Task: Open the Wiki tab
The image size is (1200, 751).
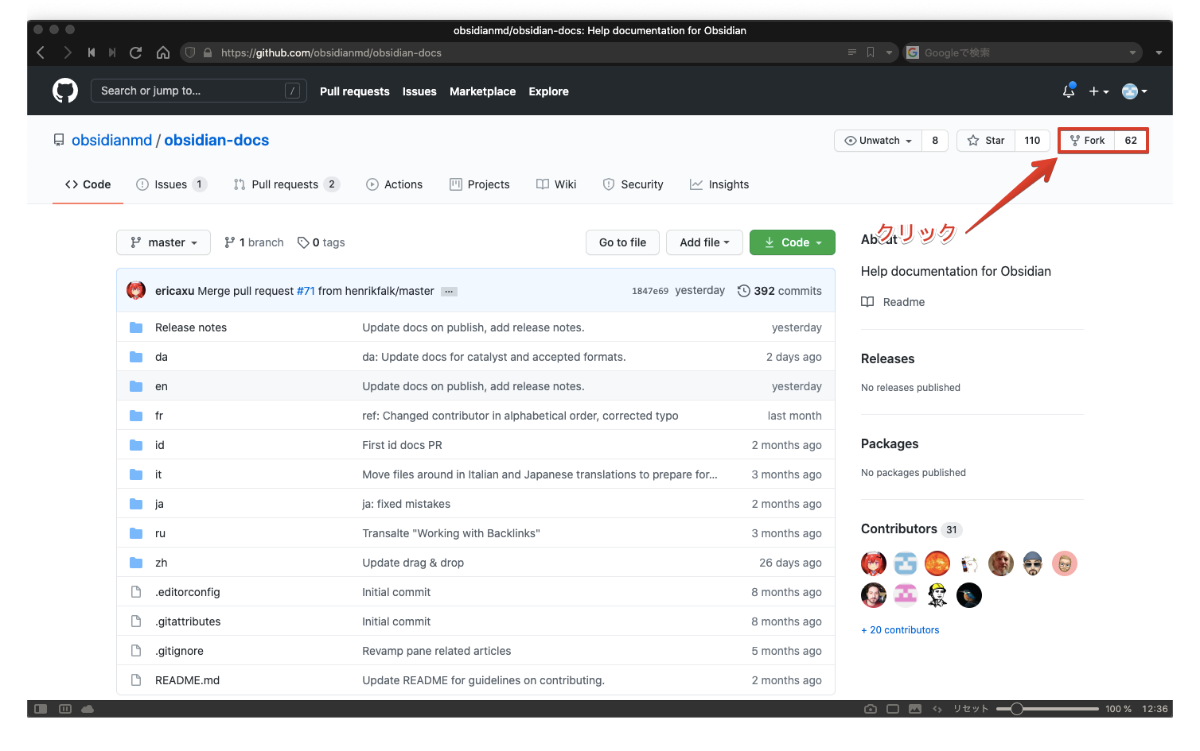Action: 556,185
